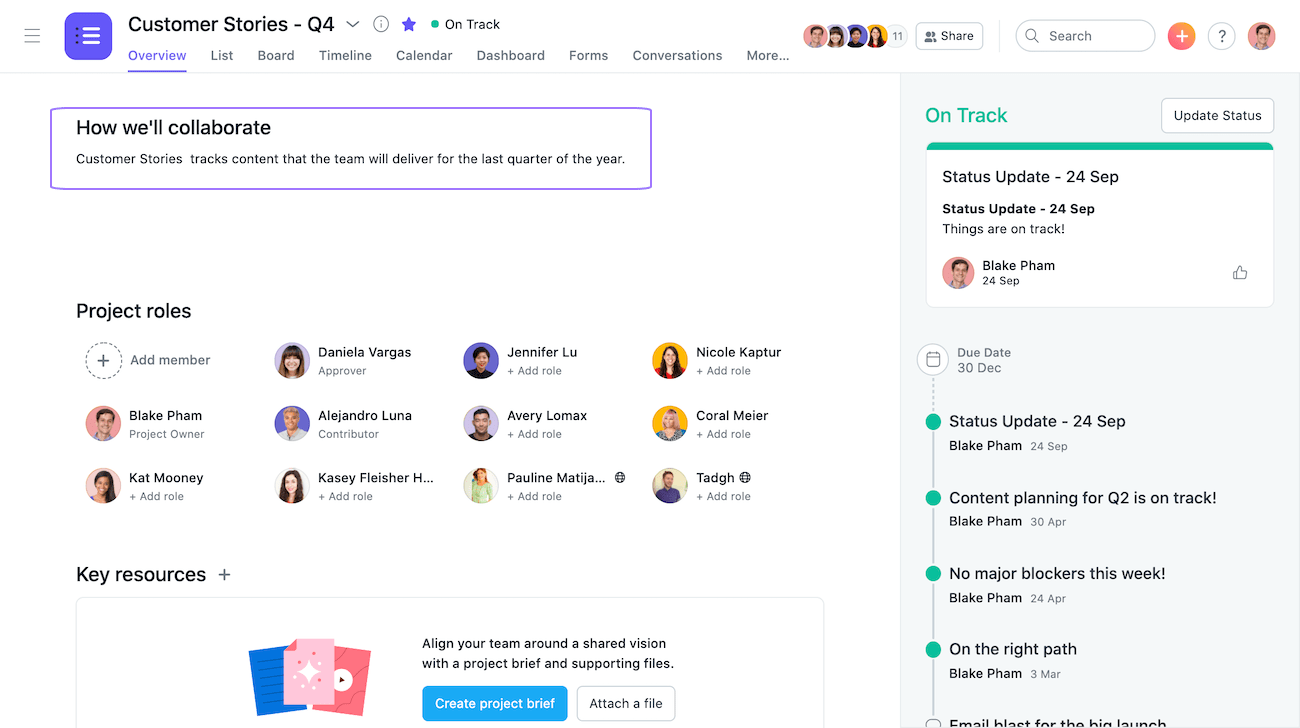Click the Add member plus circle

(x=103, y=360)
